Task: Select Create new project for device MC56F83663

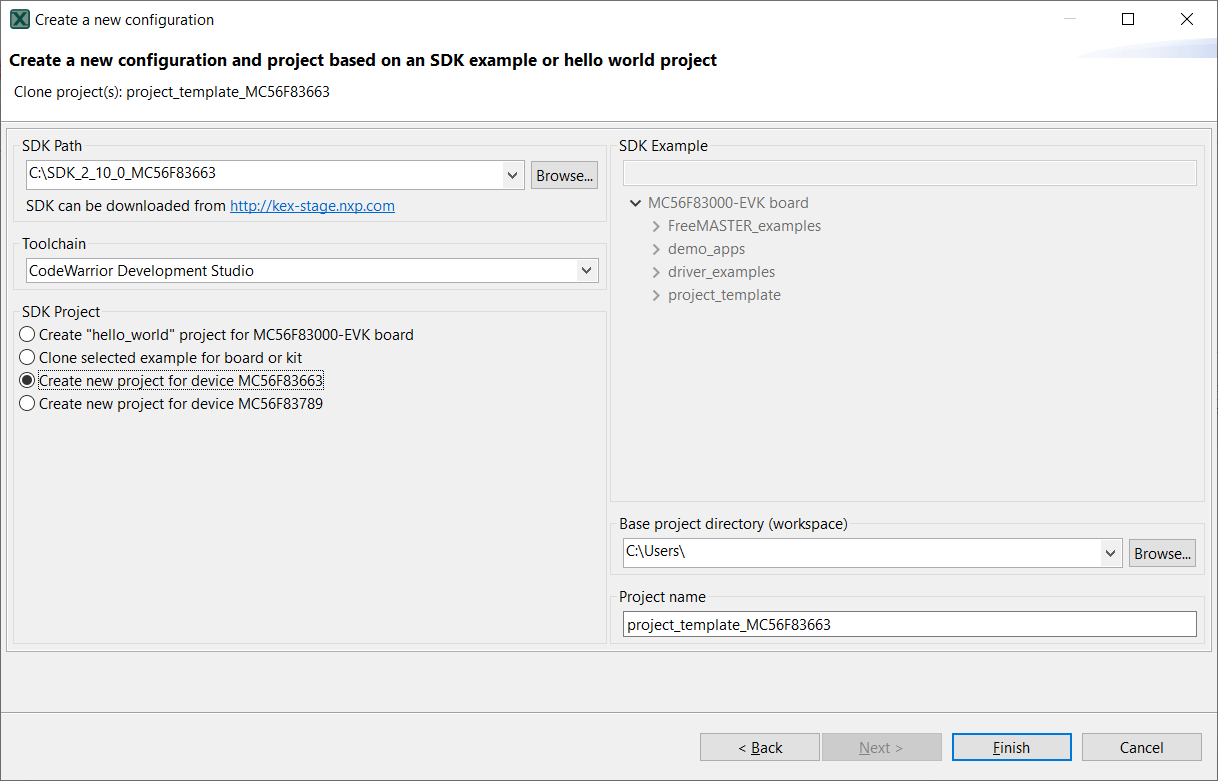Action: (x=27, y=381)
